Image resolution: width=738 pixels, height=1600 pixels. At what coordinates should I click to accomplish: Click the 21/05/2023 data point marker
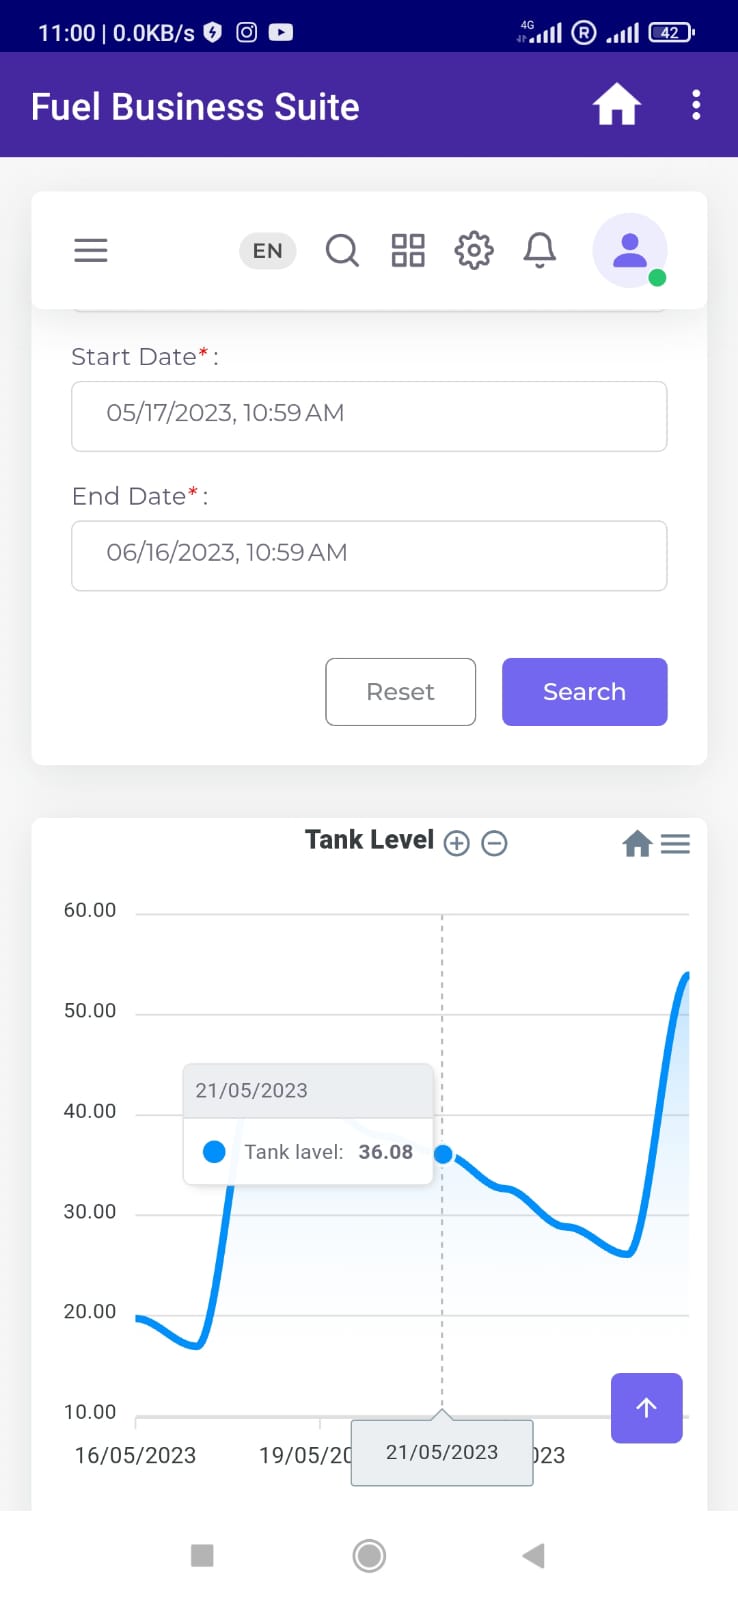pyautogui.click(x=443, y=1154)
